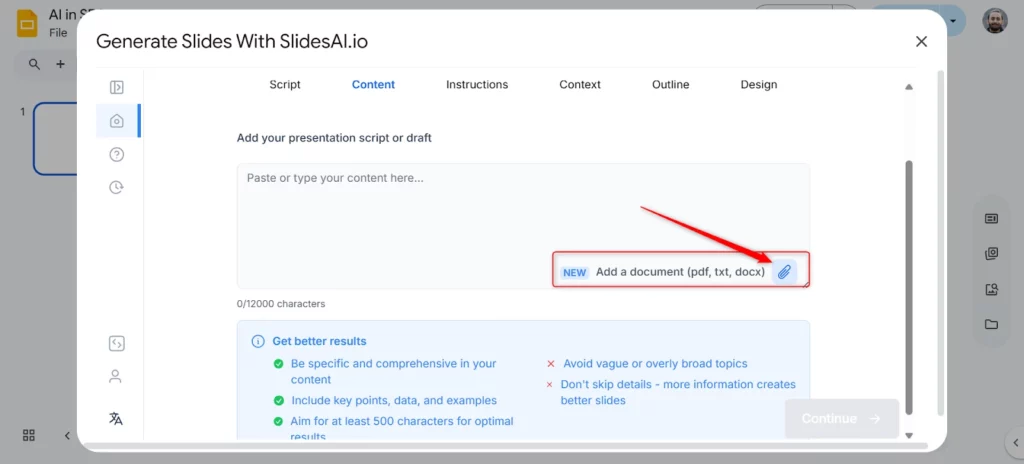This screenshot has width=1024, height=464.
Task: Open the home icon in sidebar
Action: click(117, 121)
